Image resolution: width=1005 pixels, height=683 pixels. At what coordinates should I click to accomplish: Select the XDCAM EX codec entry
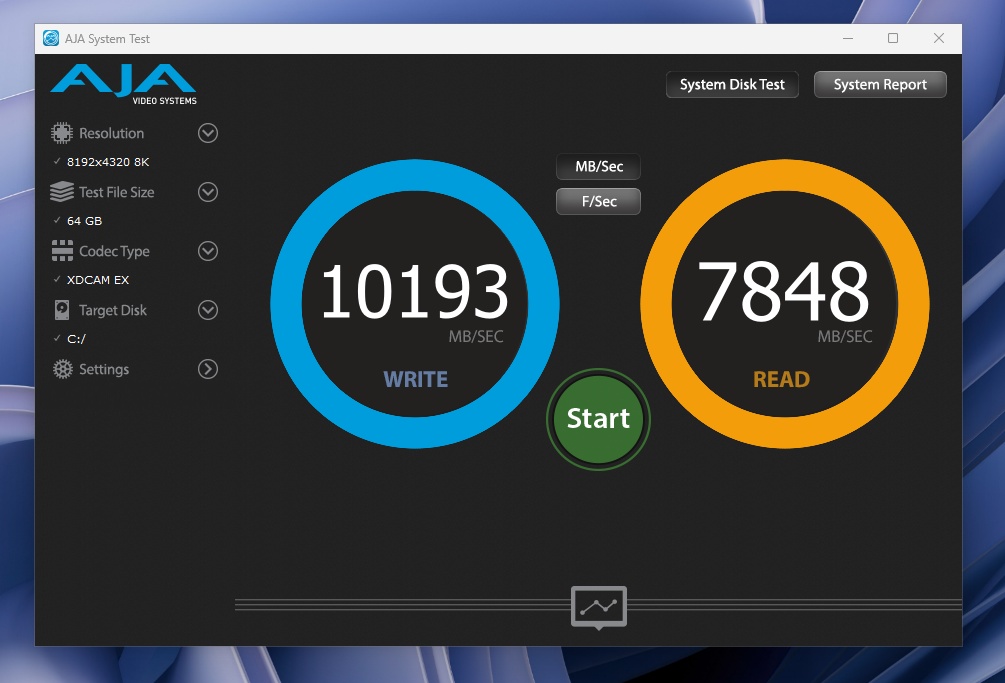coord(98,280)
